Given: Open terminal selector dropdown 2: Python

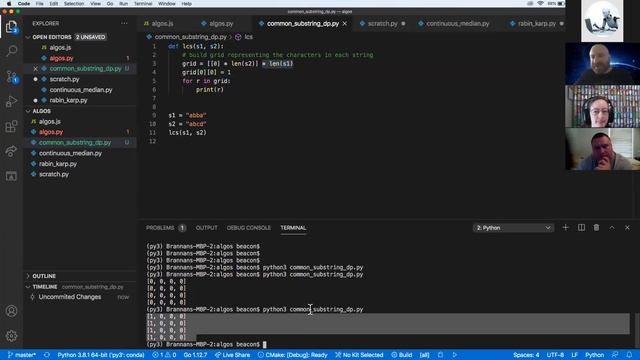Looking at the screenshot, I should tap(513, 228).
